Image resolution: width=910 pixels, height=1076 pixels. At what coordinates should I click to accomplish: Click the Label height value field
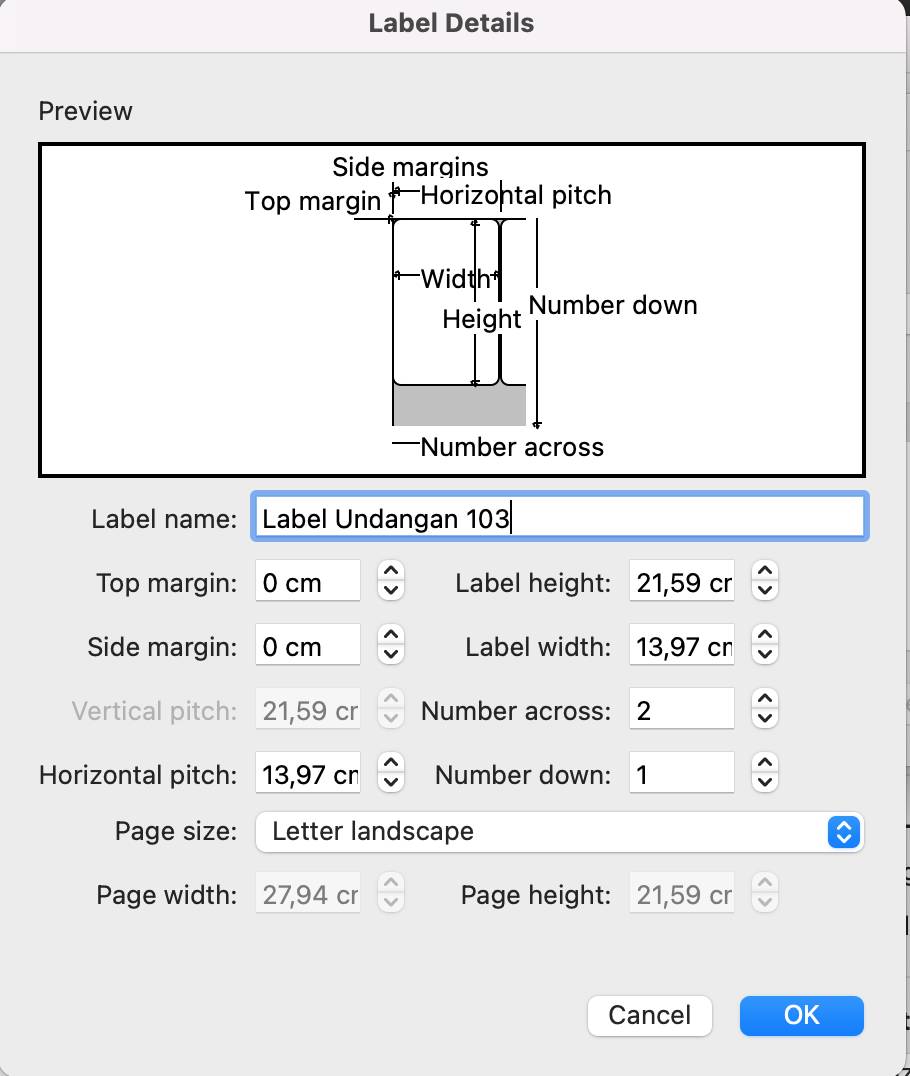681,581
